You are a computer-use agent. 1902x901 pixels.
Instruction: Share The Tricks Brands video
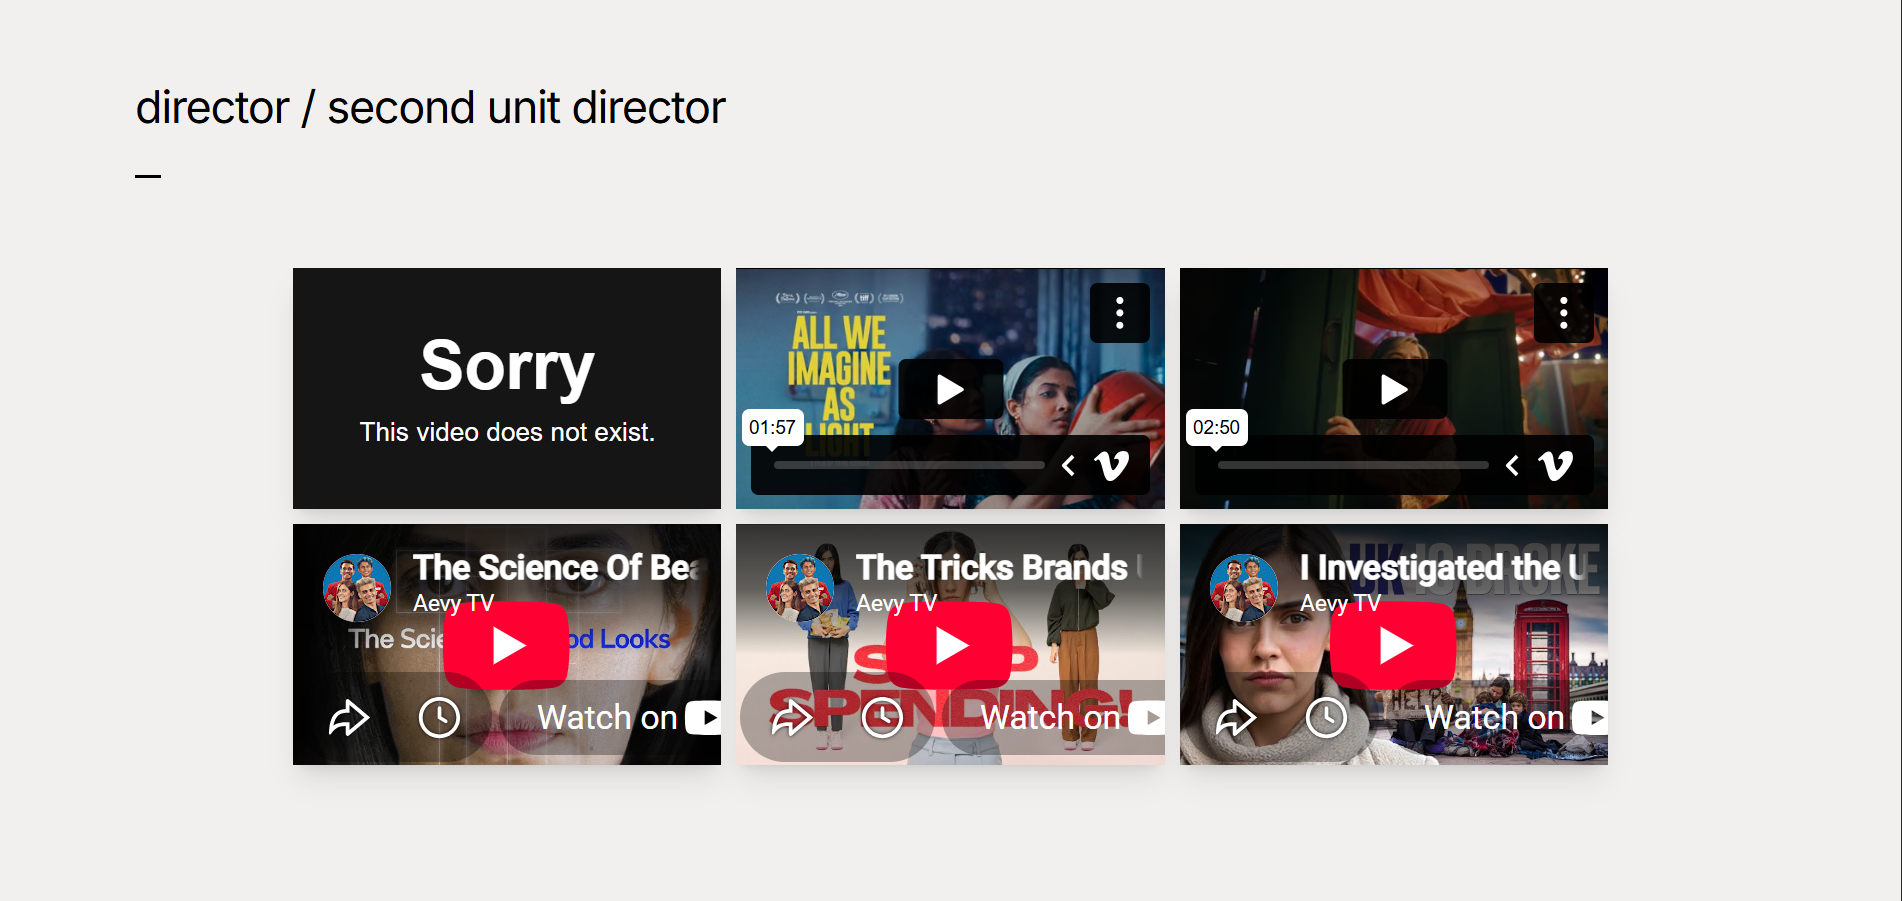coord(792,717)
